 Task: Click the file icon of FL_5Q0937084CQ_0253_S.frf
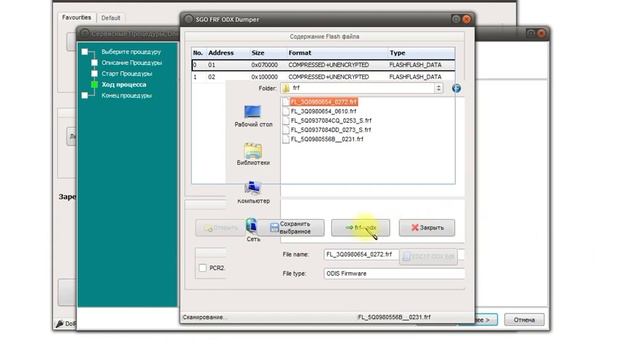(x=286, y=121)
